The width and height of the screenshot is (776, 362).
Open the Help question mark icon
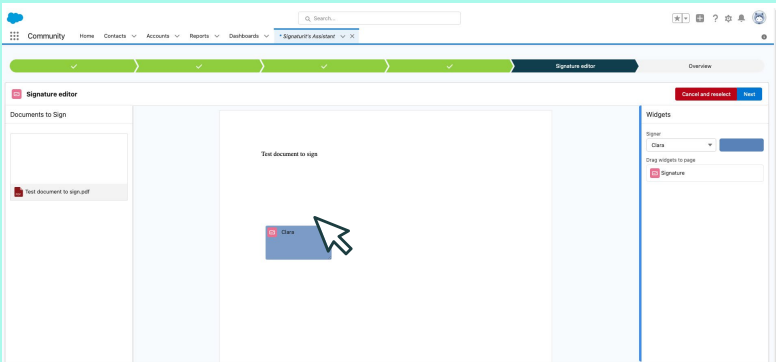pos(715,18)
